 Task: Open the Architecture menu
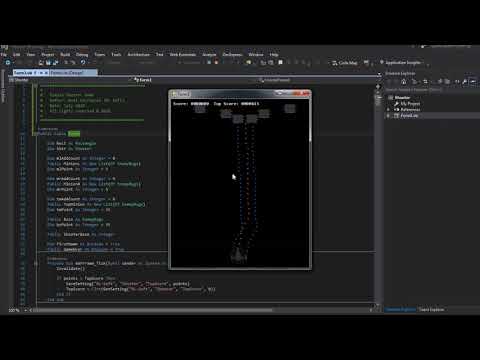point(139,54)
